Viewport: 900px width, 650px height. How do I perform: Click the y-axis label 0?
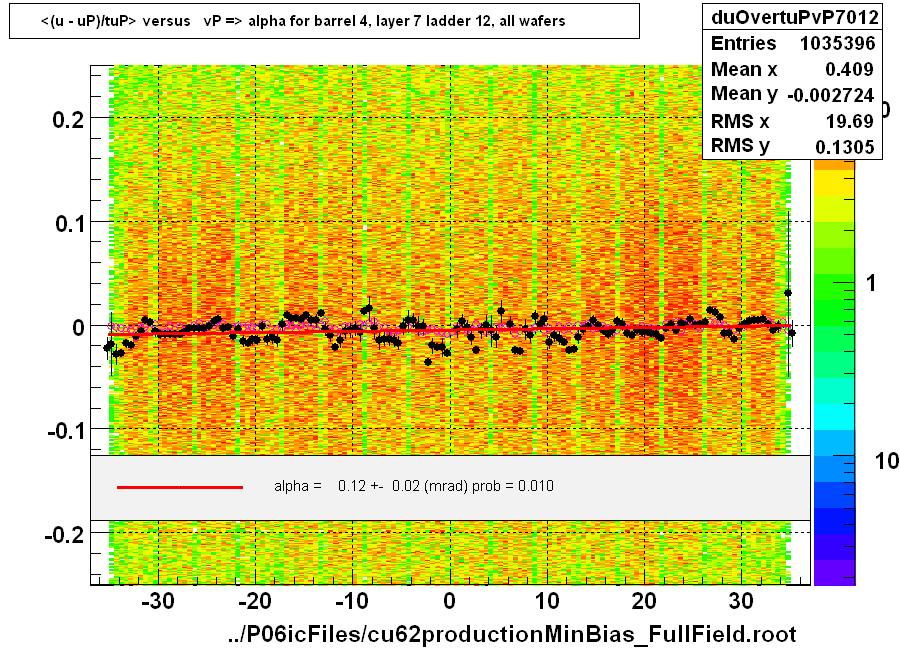click(x=78, y=327)
